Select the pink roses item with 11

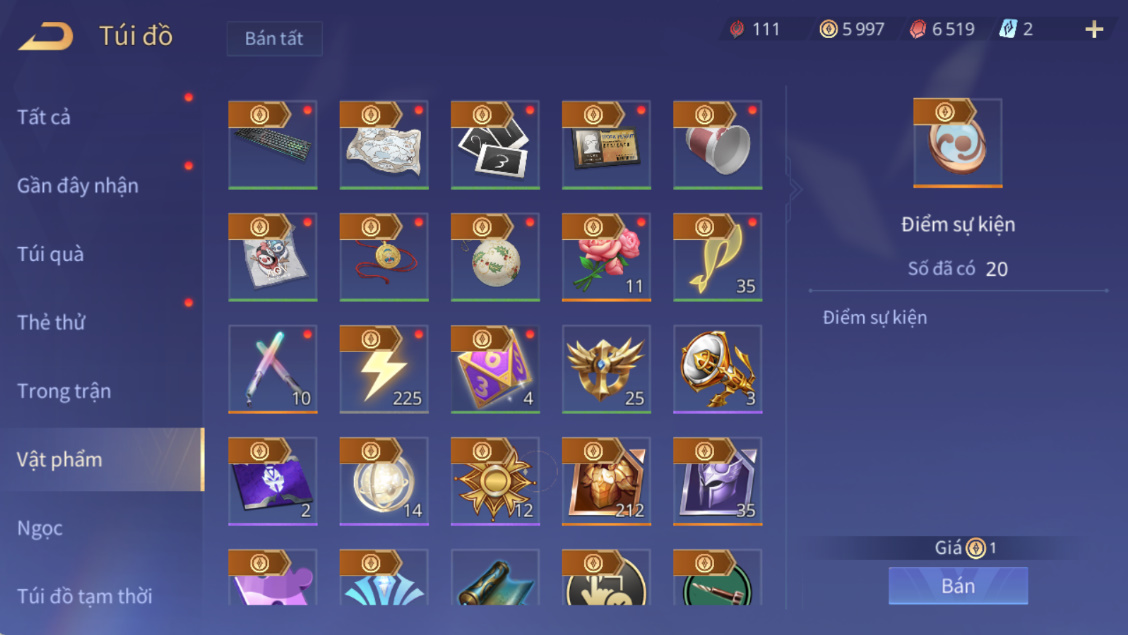tap(606, 257)
